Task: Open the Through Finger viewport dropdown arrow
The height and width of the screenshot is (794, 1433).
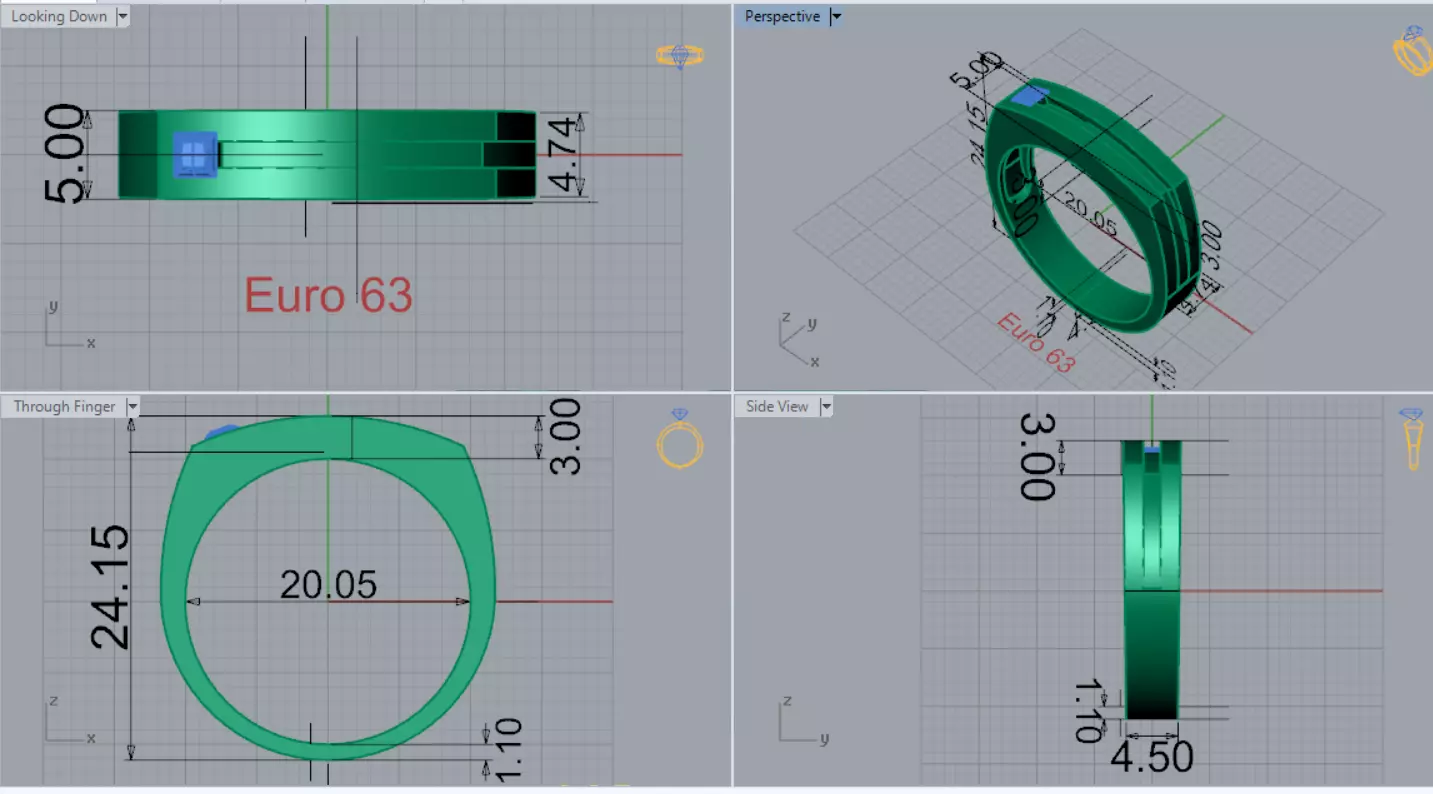Action: [x=132, y=406]
